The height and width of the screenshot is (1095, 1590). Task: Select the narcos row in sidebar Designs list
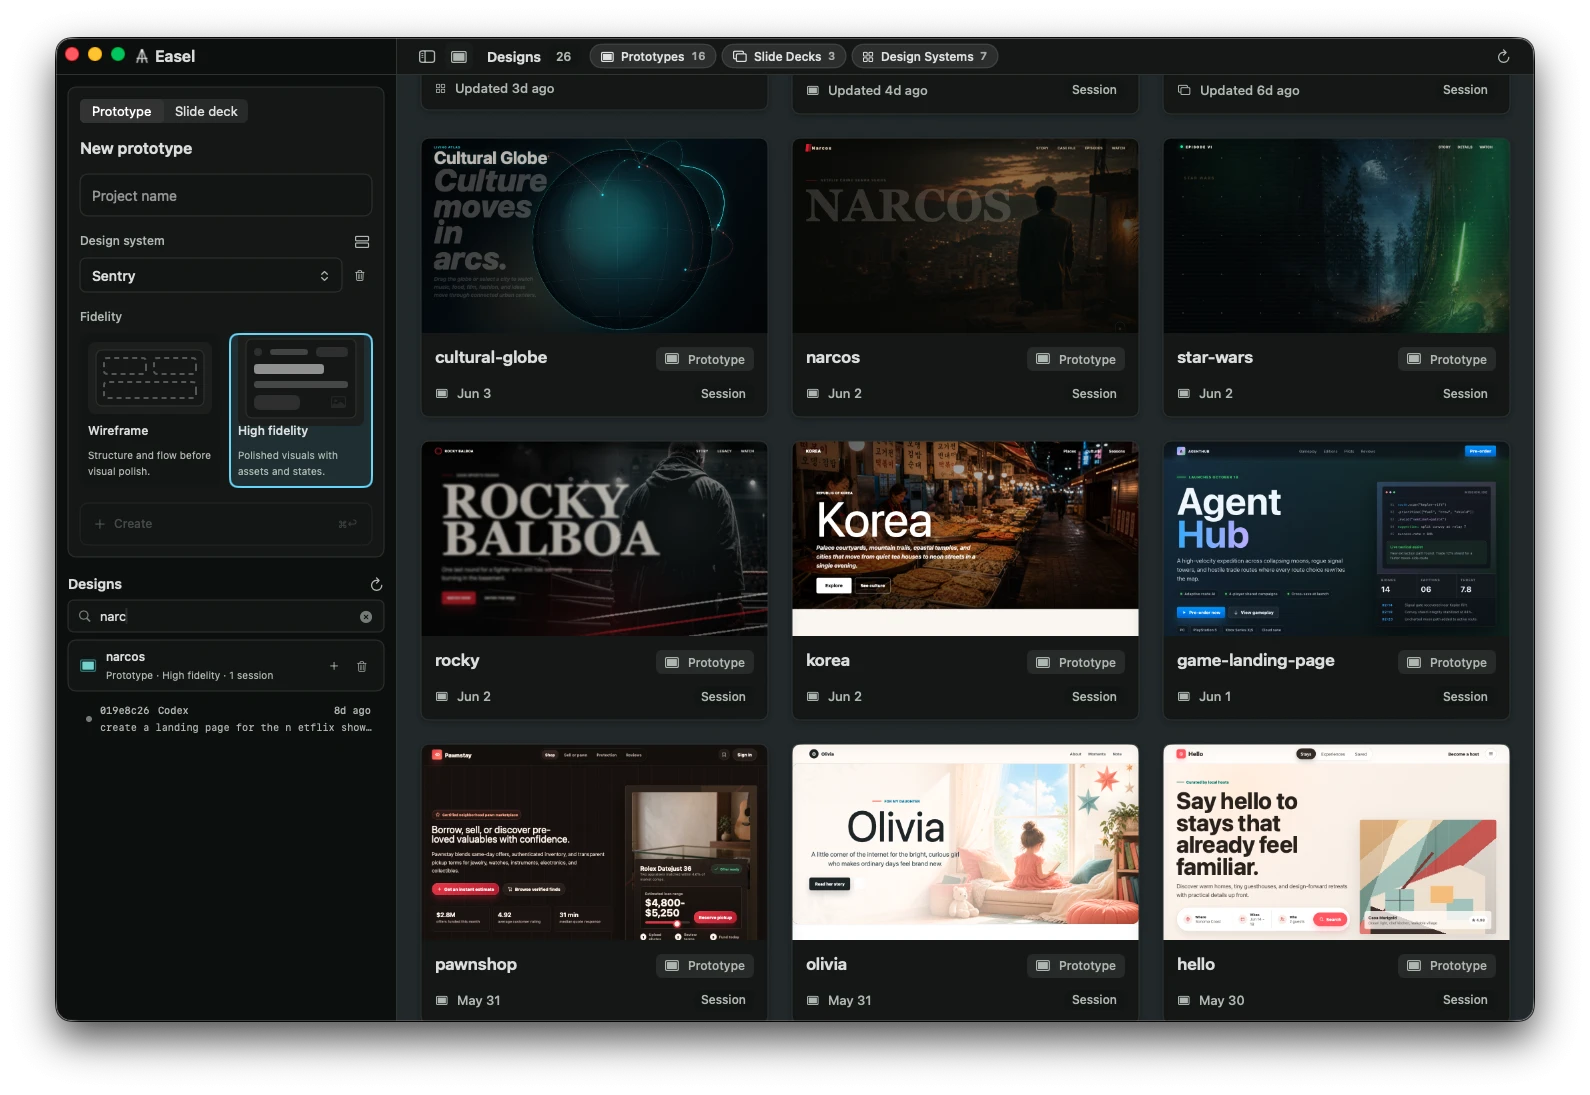coord(226,666)
